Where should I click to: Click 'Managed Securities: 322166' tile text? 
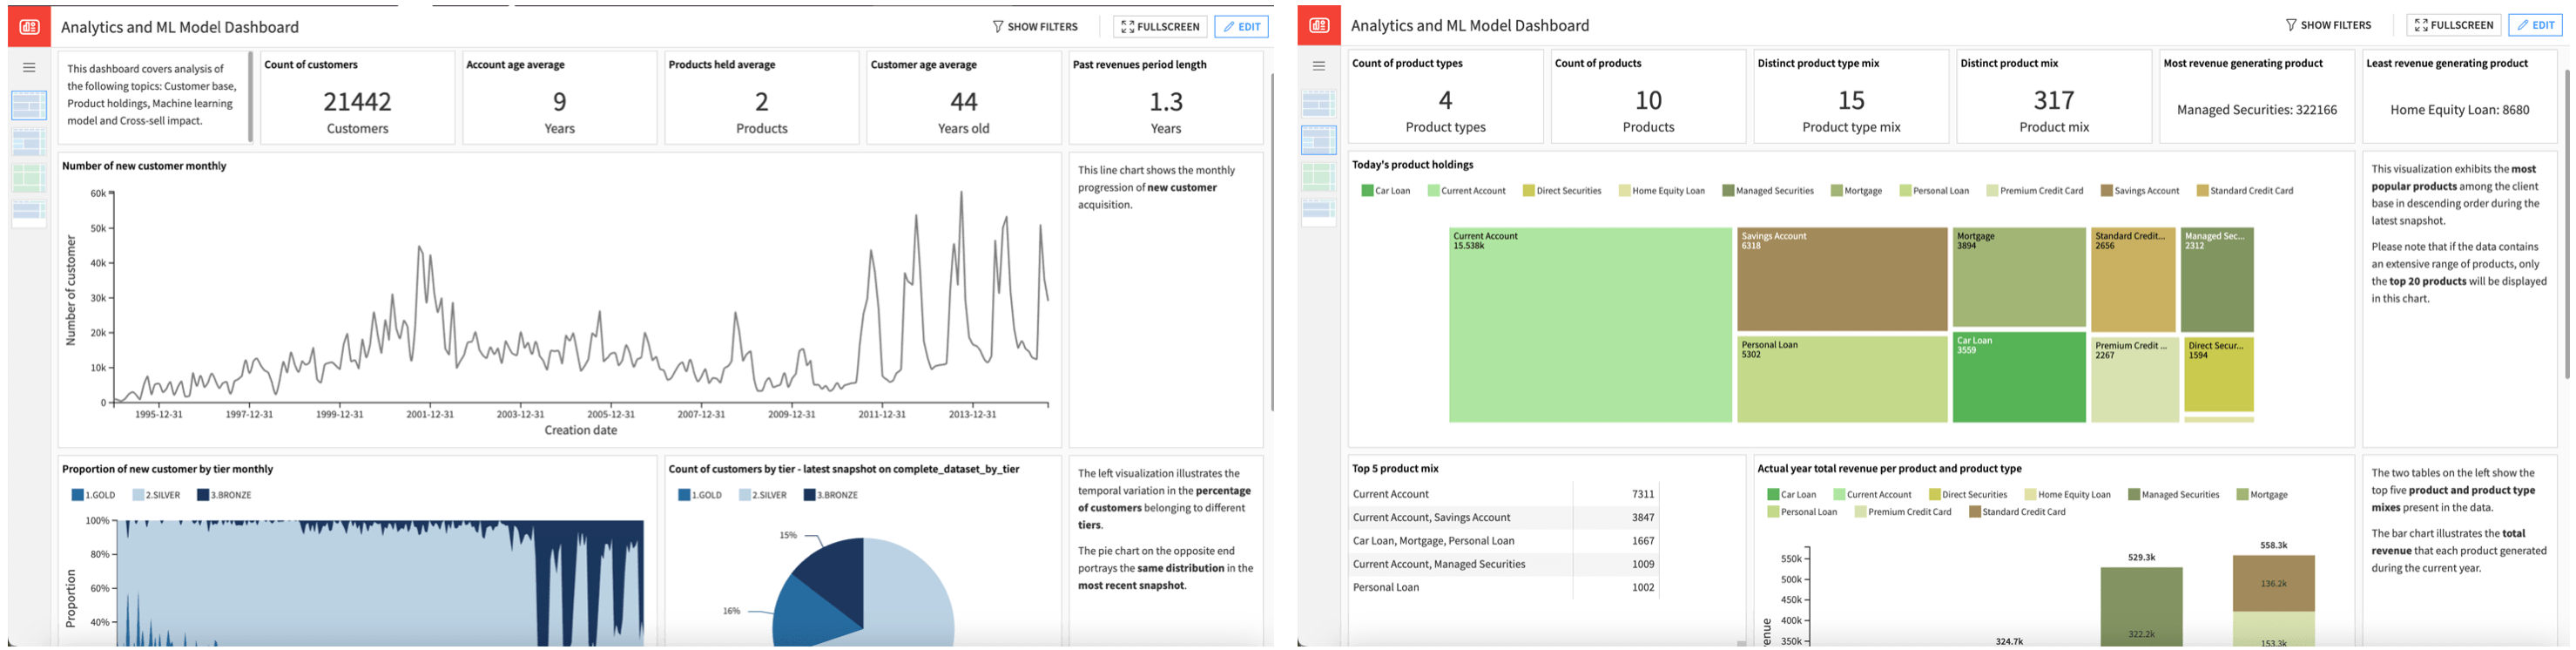point(2256,110)
